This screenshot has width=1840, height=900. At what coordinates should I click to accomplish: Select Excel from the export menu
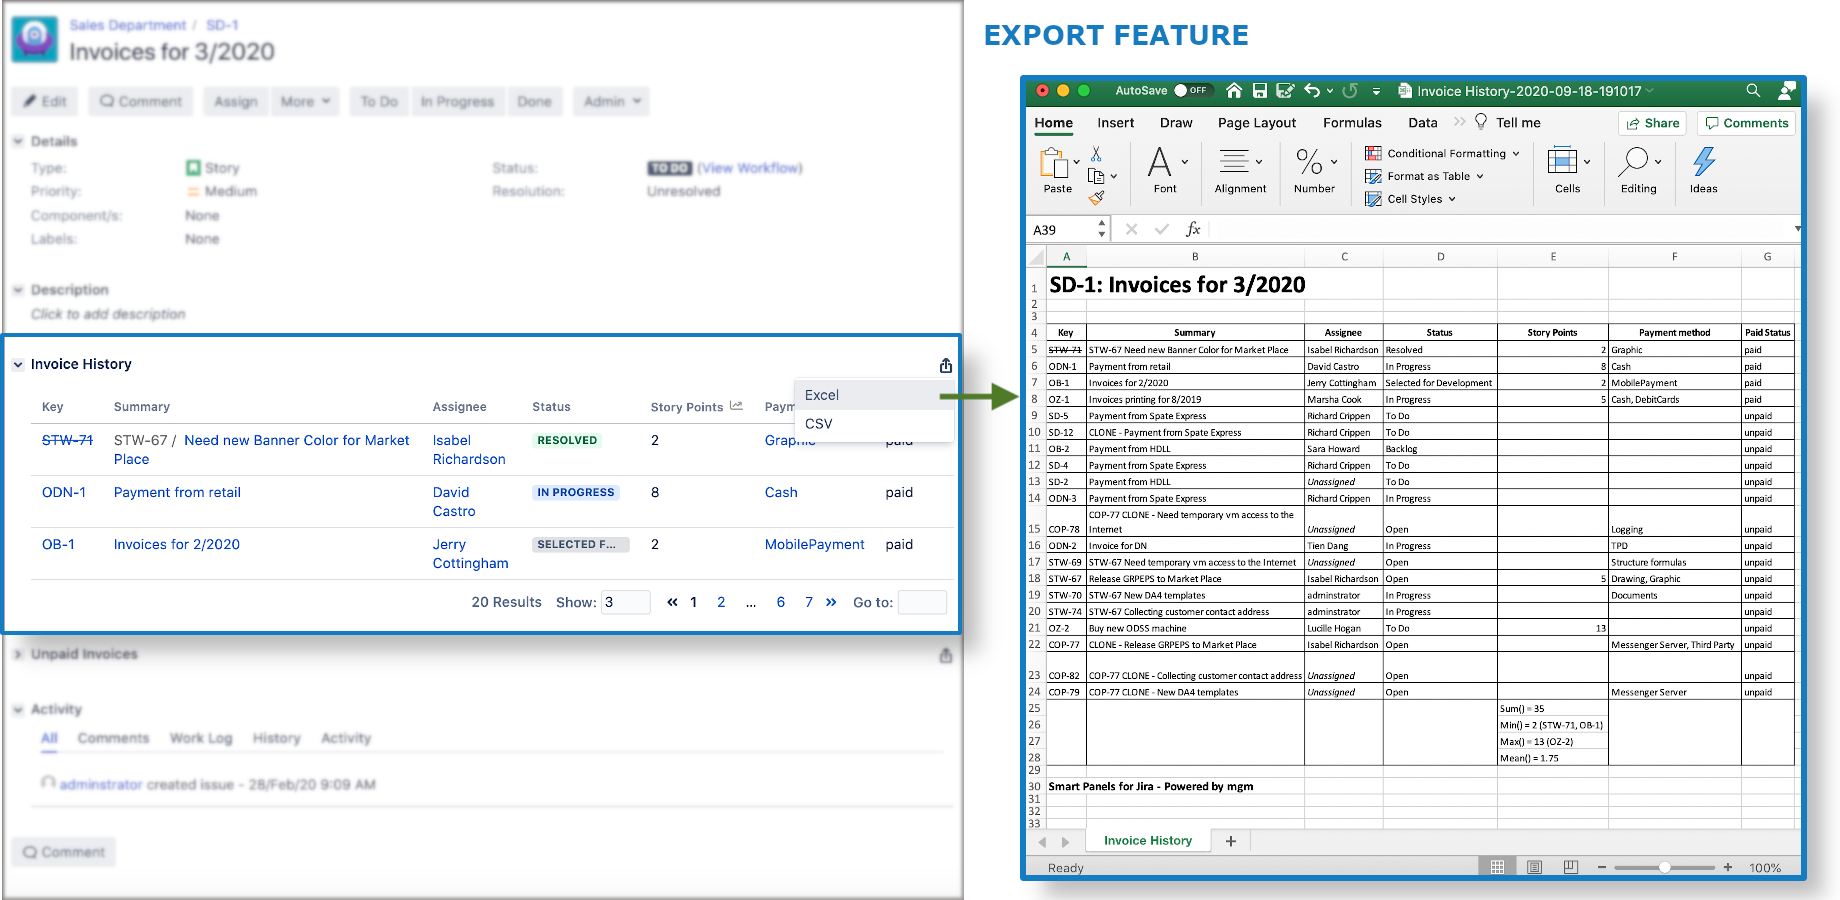click(822, 395)
